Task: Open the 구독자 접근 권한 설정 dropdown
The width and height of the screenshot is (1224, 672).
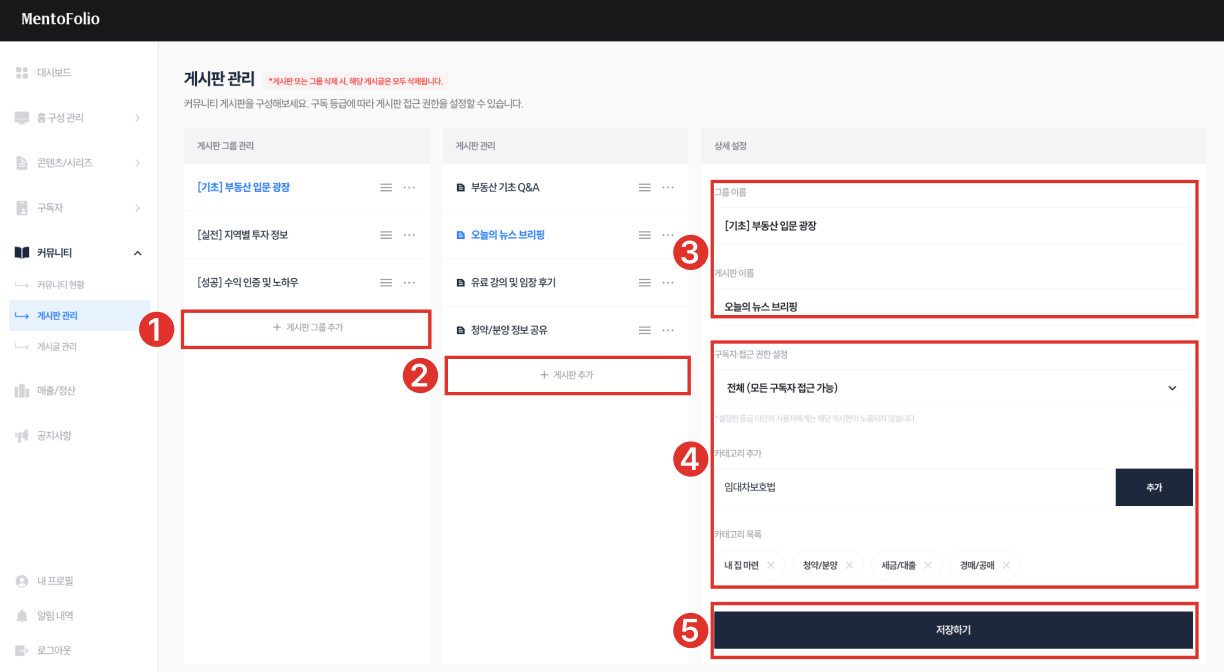Action: click(x=953, y=388)
